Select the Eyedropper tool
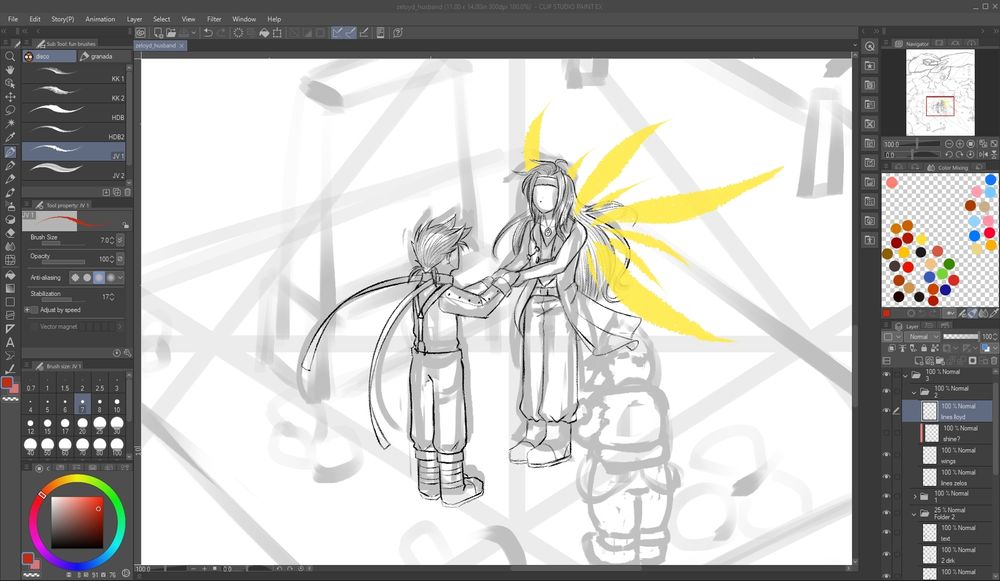Viewport: 1000px width, 581px height. coord(10,137)
